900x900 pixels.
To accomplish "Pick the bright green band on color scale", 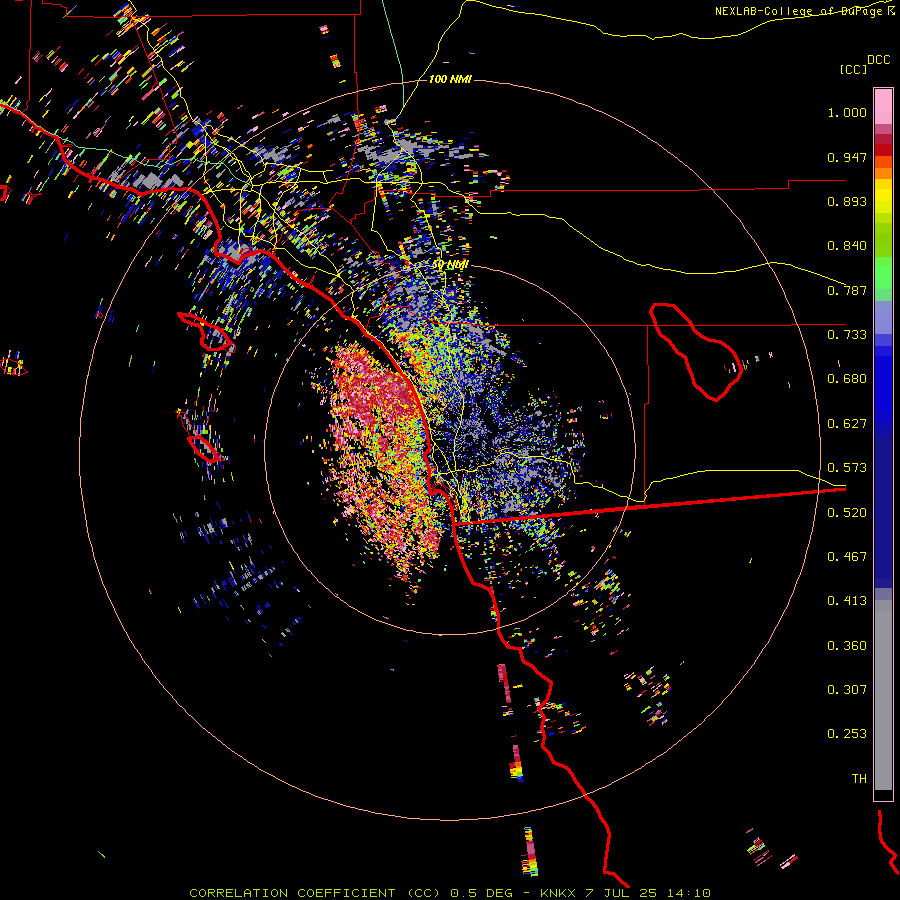I will click(883, 272).
